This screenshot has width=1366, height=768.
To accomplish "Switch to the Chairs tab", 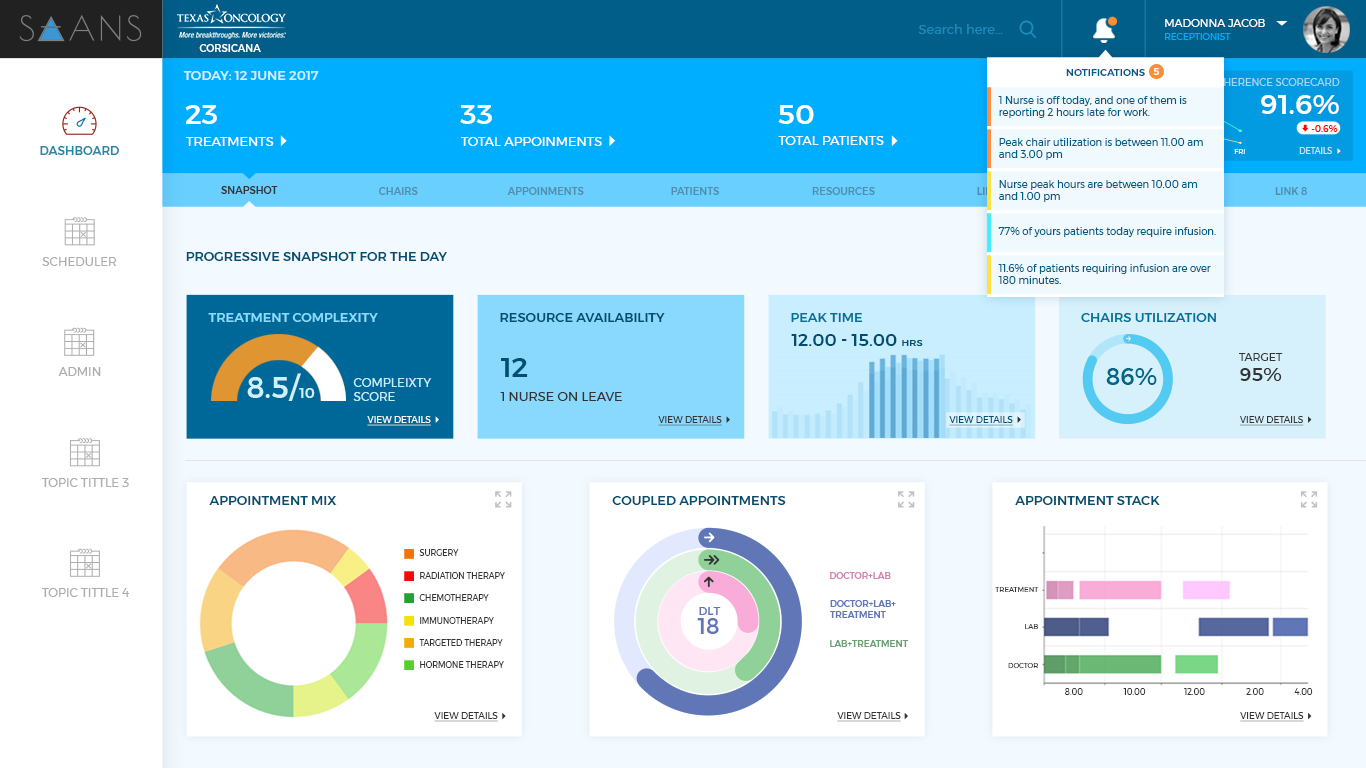I will (x=398, y=191).
